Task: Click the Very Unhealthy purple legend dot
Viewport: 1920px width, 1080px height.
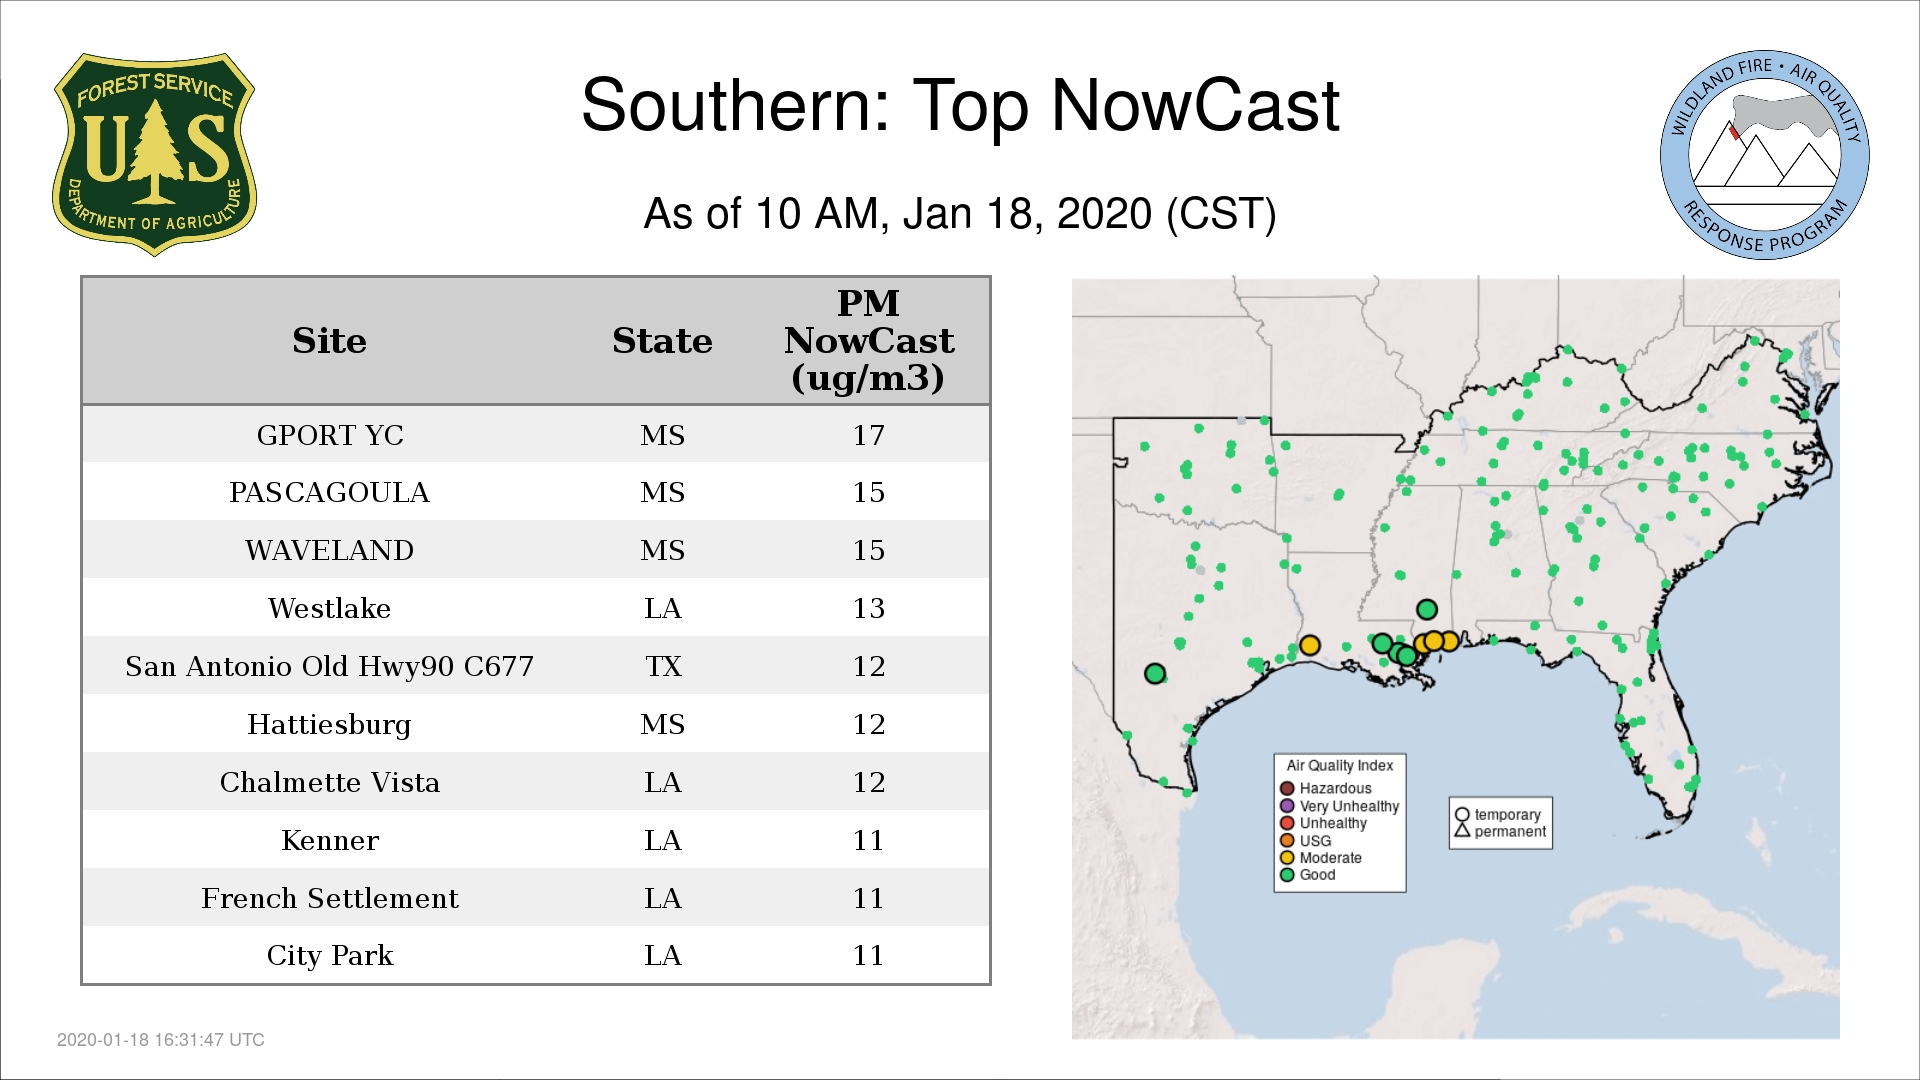Action: (1288, 806)
